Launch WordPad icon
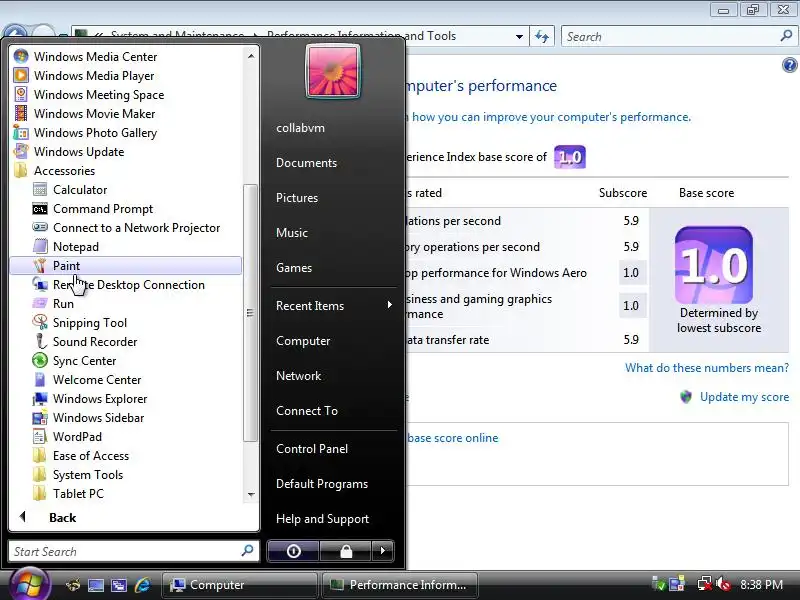Viewport: 800px width, 600px height. pos(40,437)
